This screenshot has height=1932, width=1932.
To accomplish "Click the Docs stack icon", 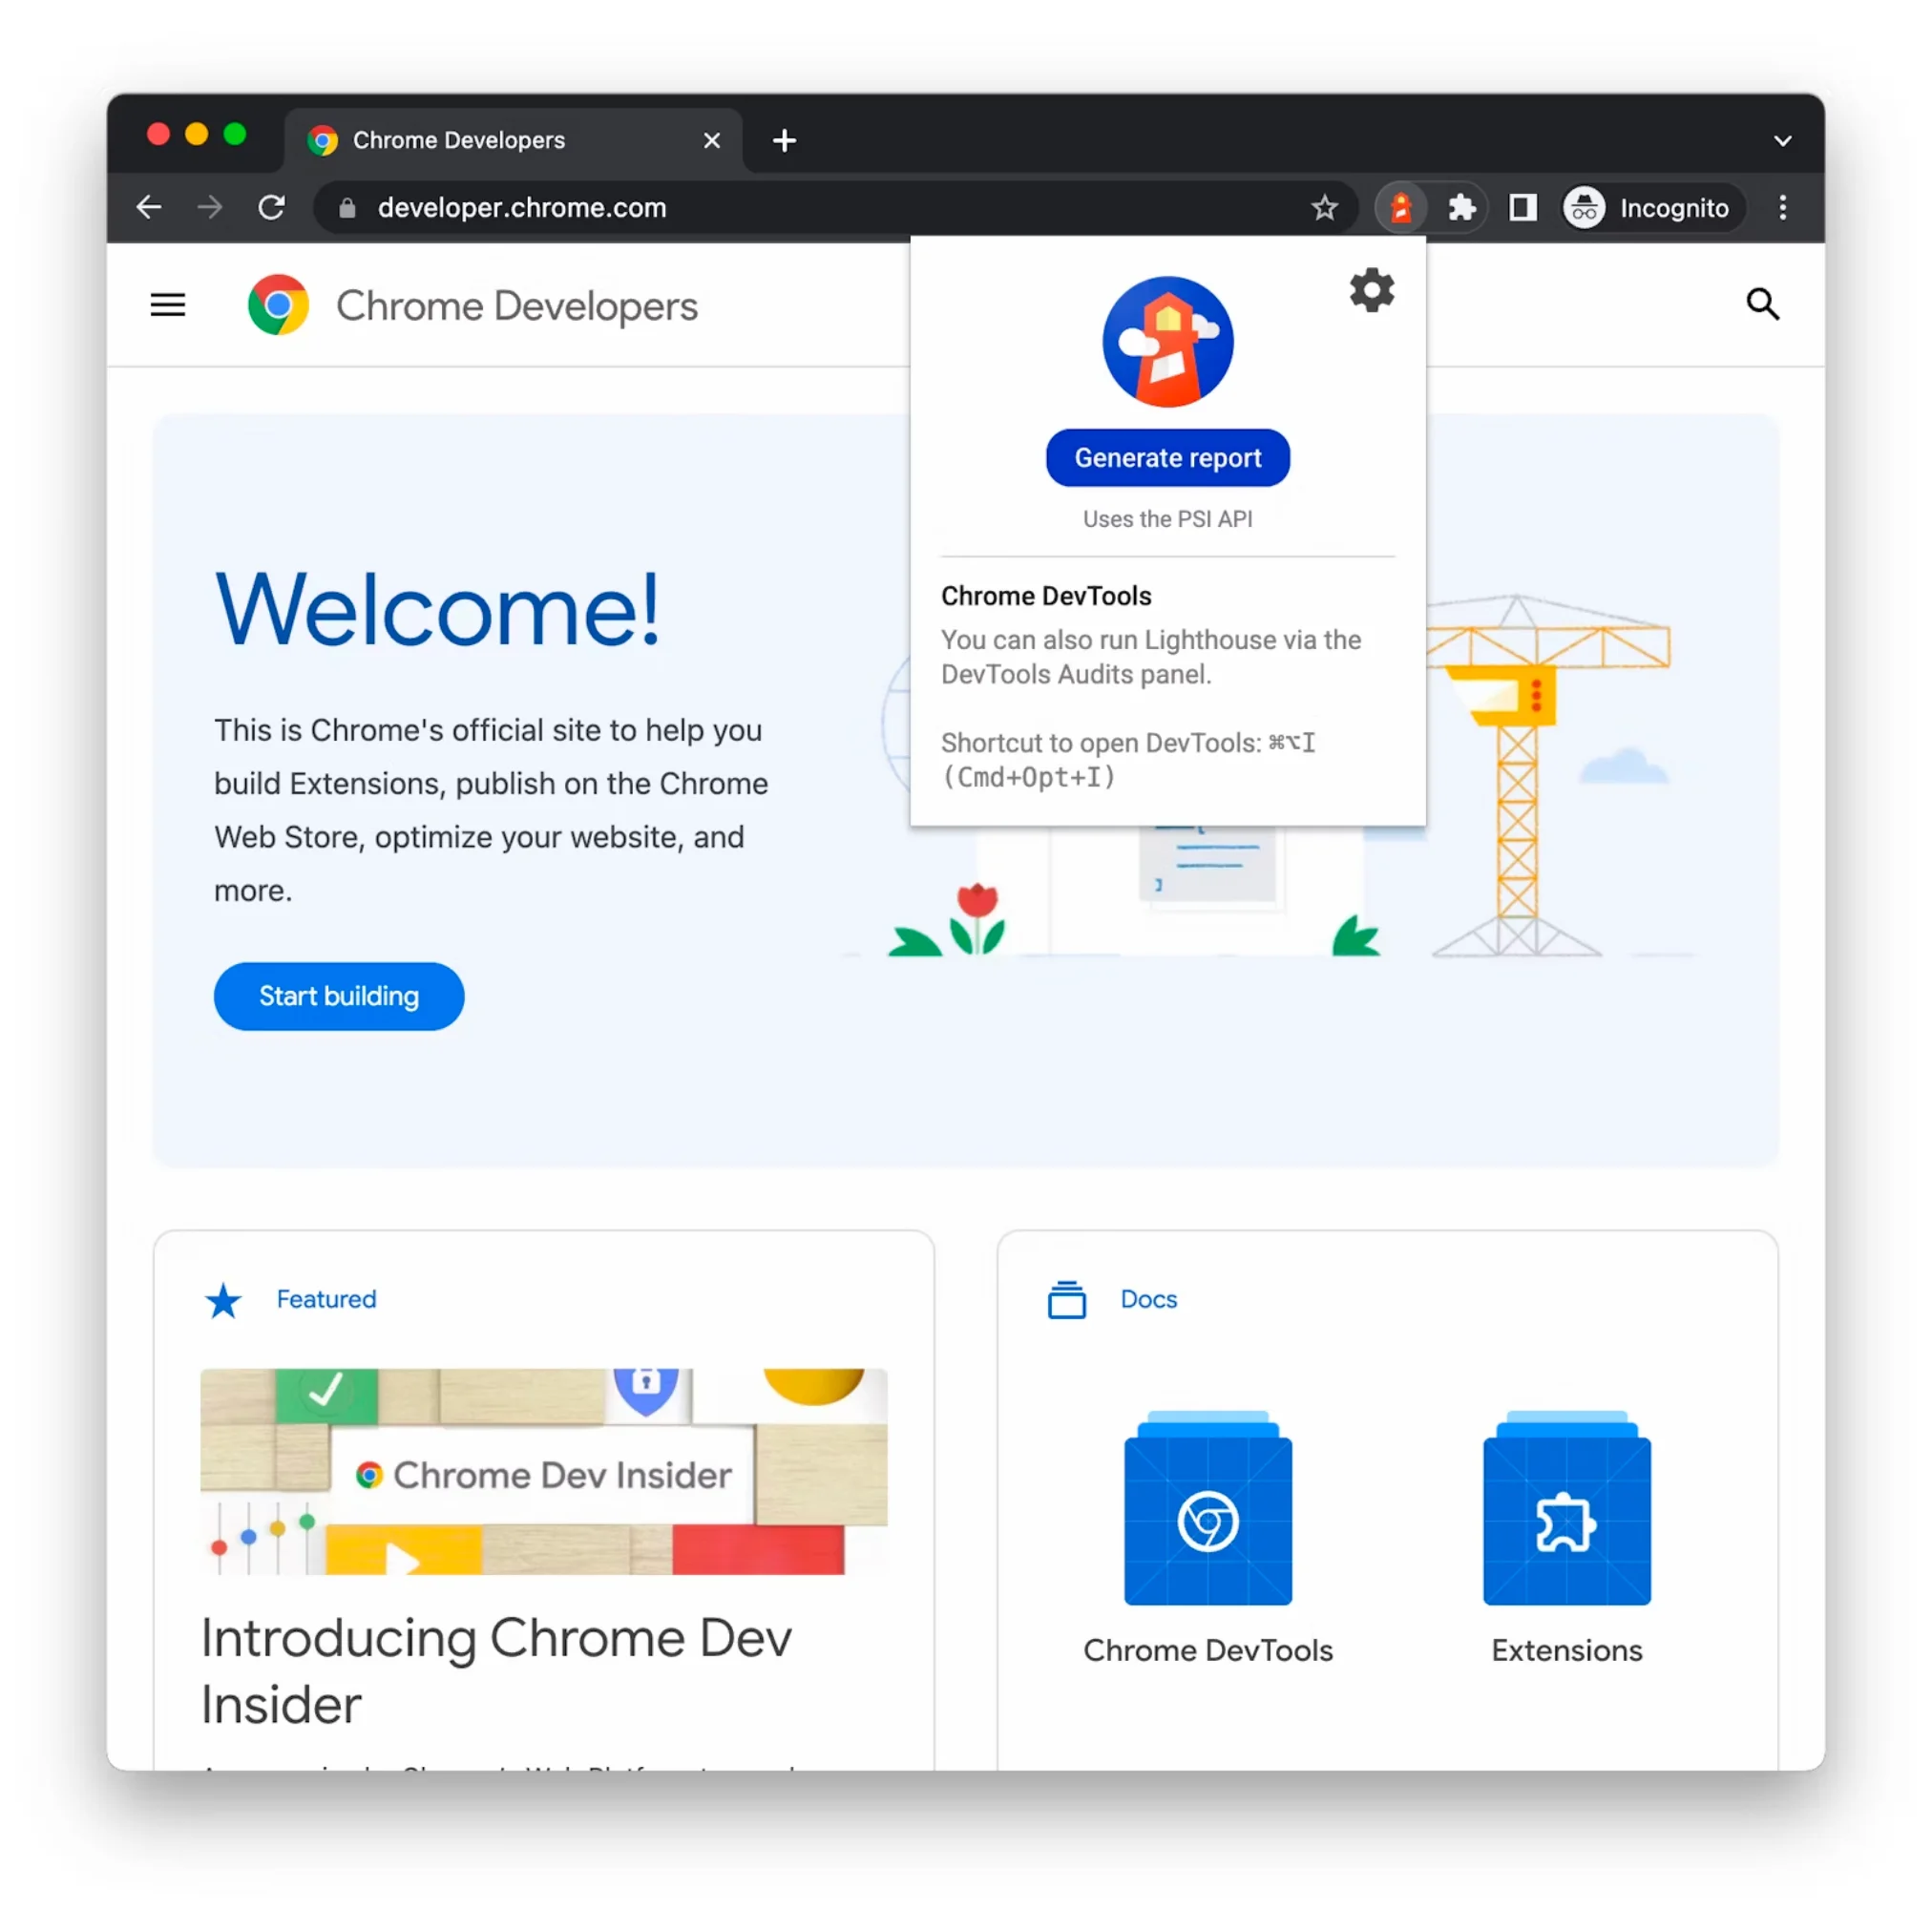I will point(1066,1300).
